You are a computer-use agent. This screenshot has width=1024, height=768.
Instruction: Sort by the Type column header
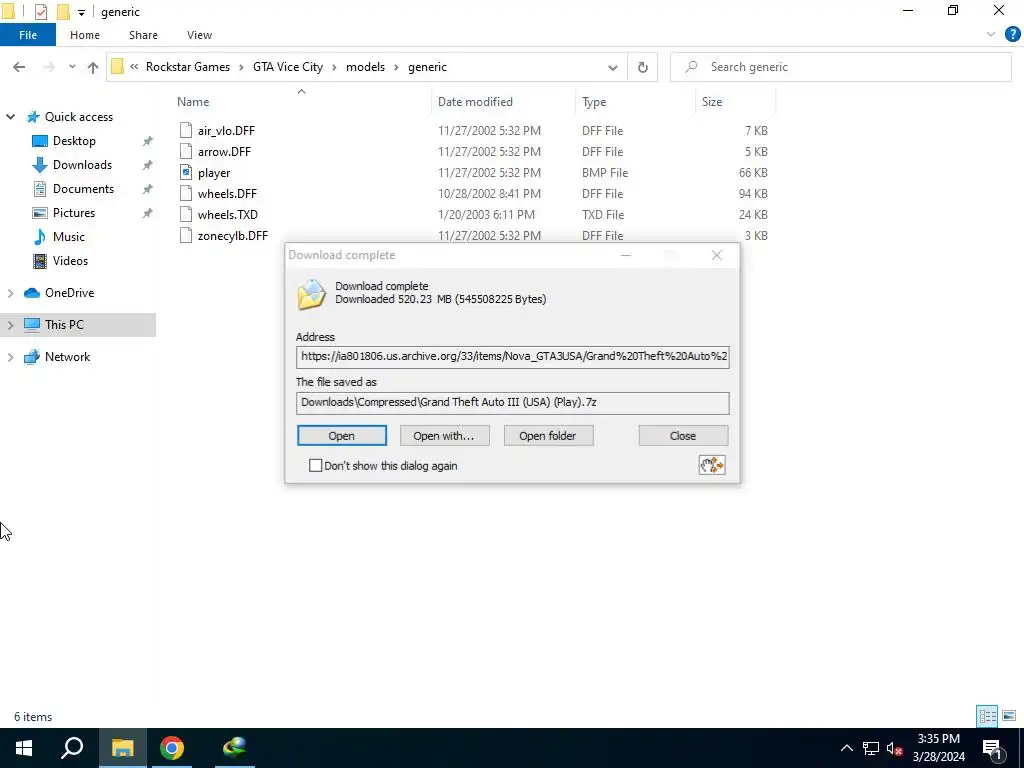tap(594, 102)
